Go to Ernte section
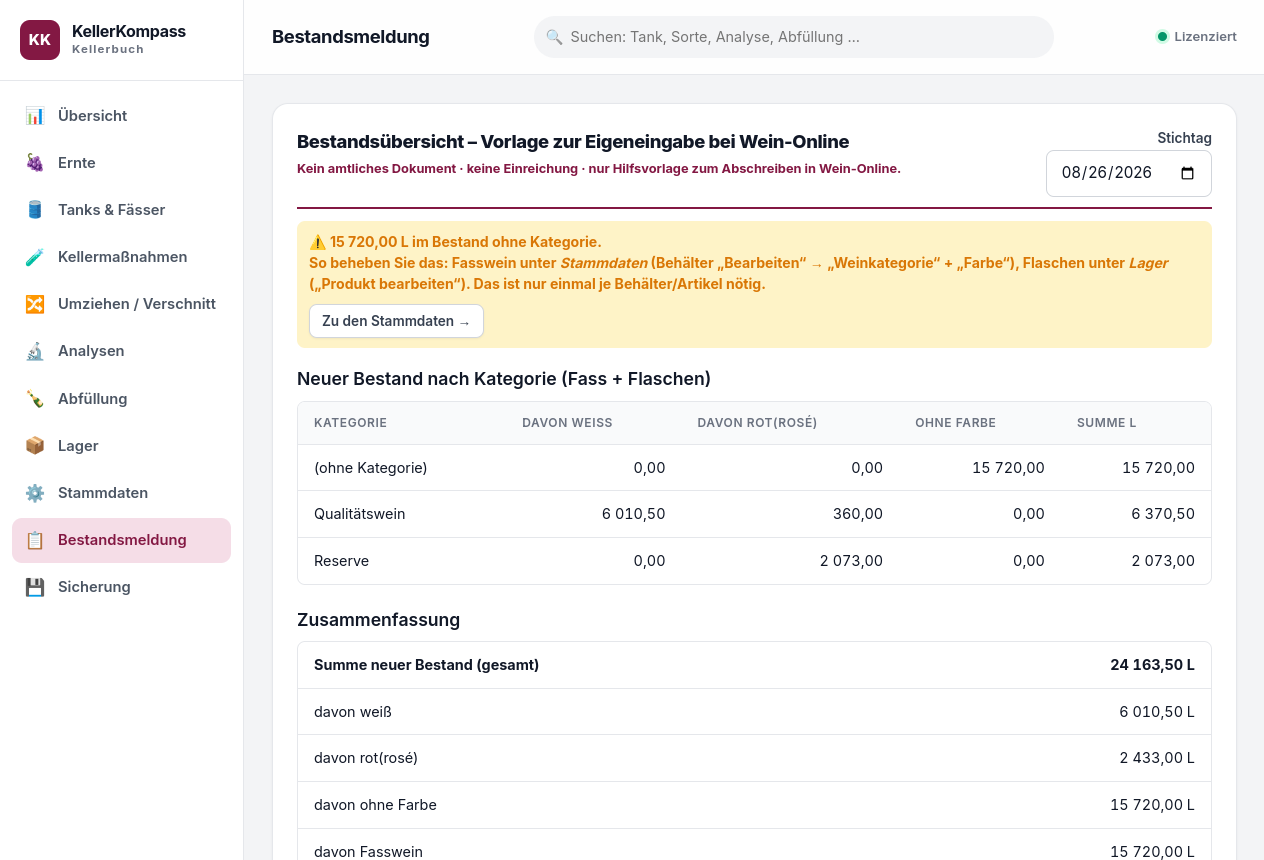Image resolution: width=1264 pixels, height=860 pixels. coord(121,163)
